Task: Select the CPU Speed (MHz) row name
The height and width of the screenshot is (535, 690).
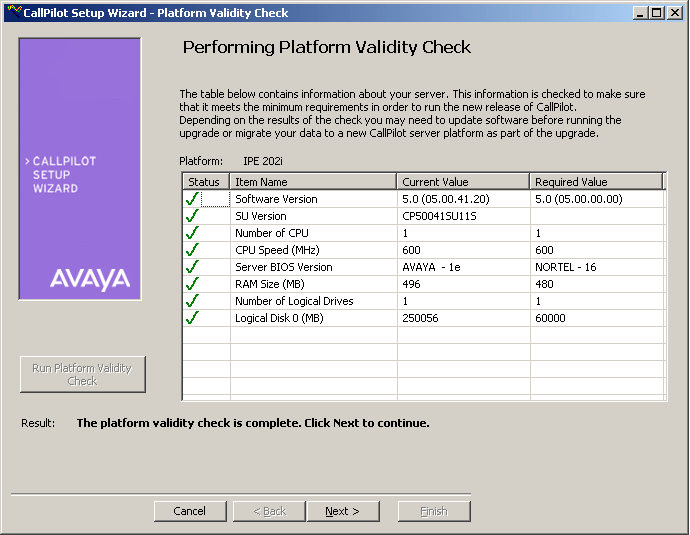Action: tap(277, 250)
